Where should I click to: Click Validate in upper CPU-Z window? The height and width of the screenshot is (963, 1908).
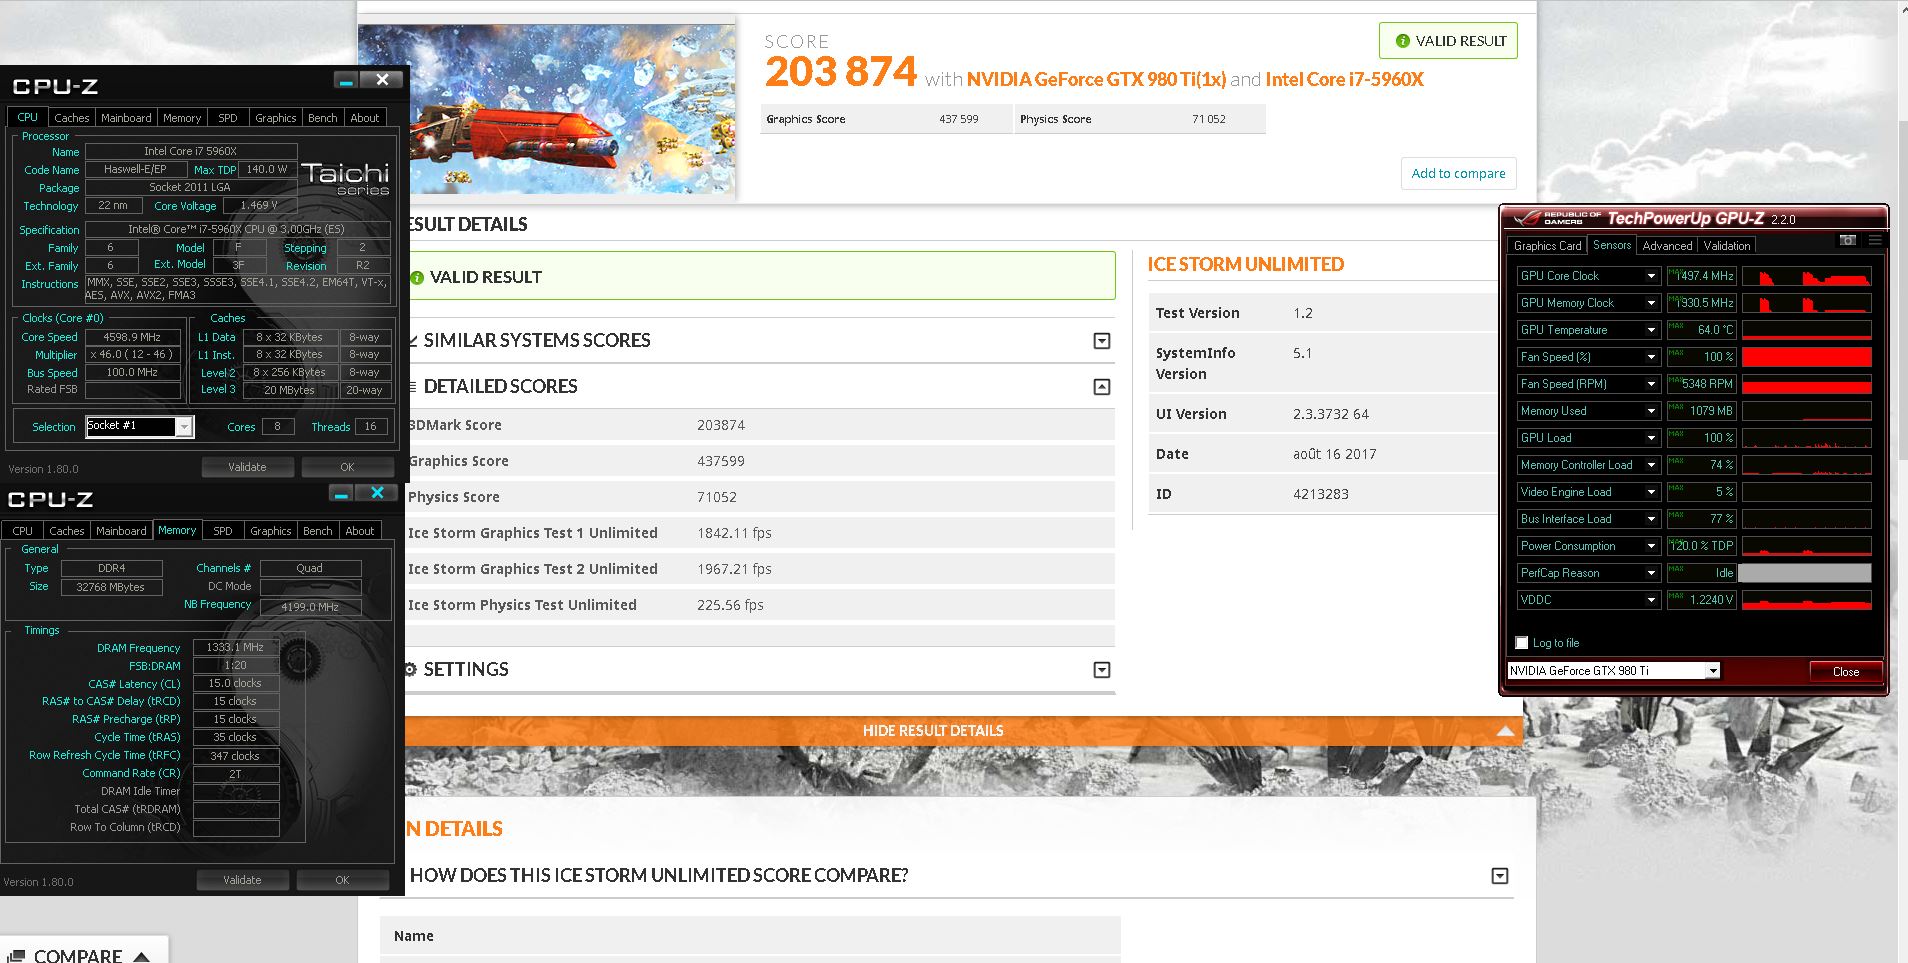(x=247, y=467)
